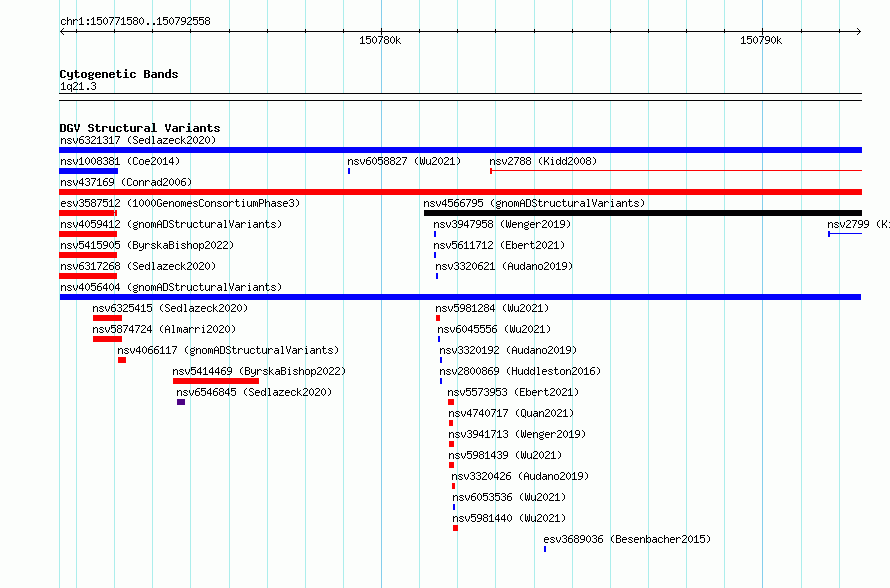890x588 pixels.
Task: Click the nsv6058827 (Wu2021) label
Action: 404,161
